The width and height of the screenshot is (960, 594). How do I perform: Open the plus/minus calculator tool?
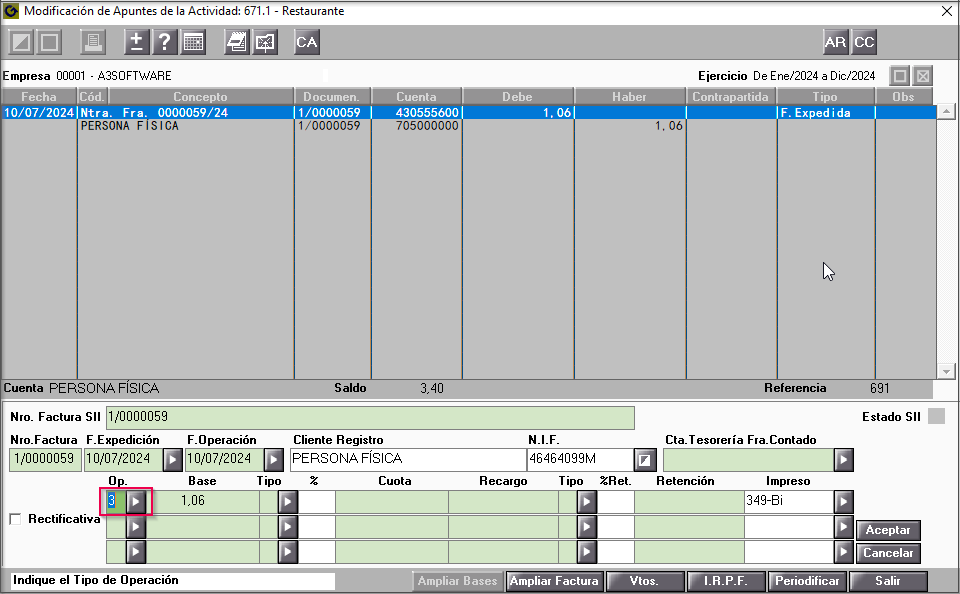[x=136, y=42]
